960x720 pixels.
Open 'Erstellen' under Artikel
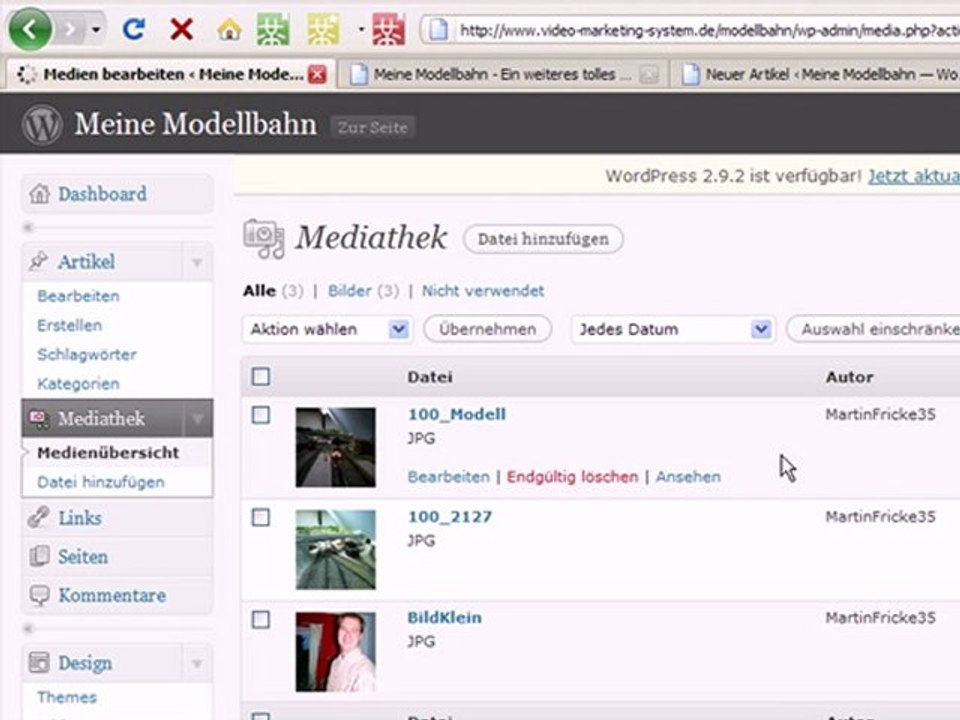coord(69,326)
